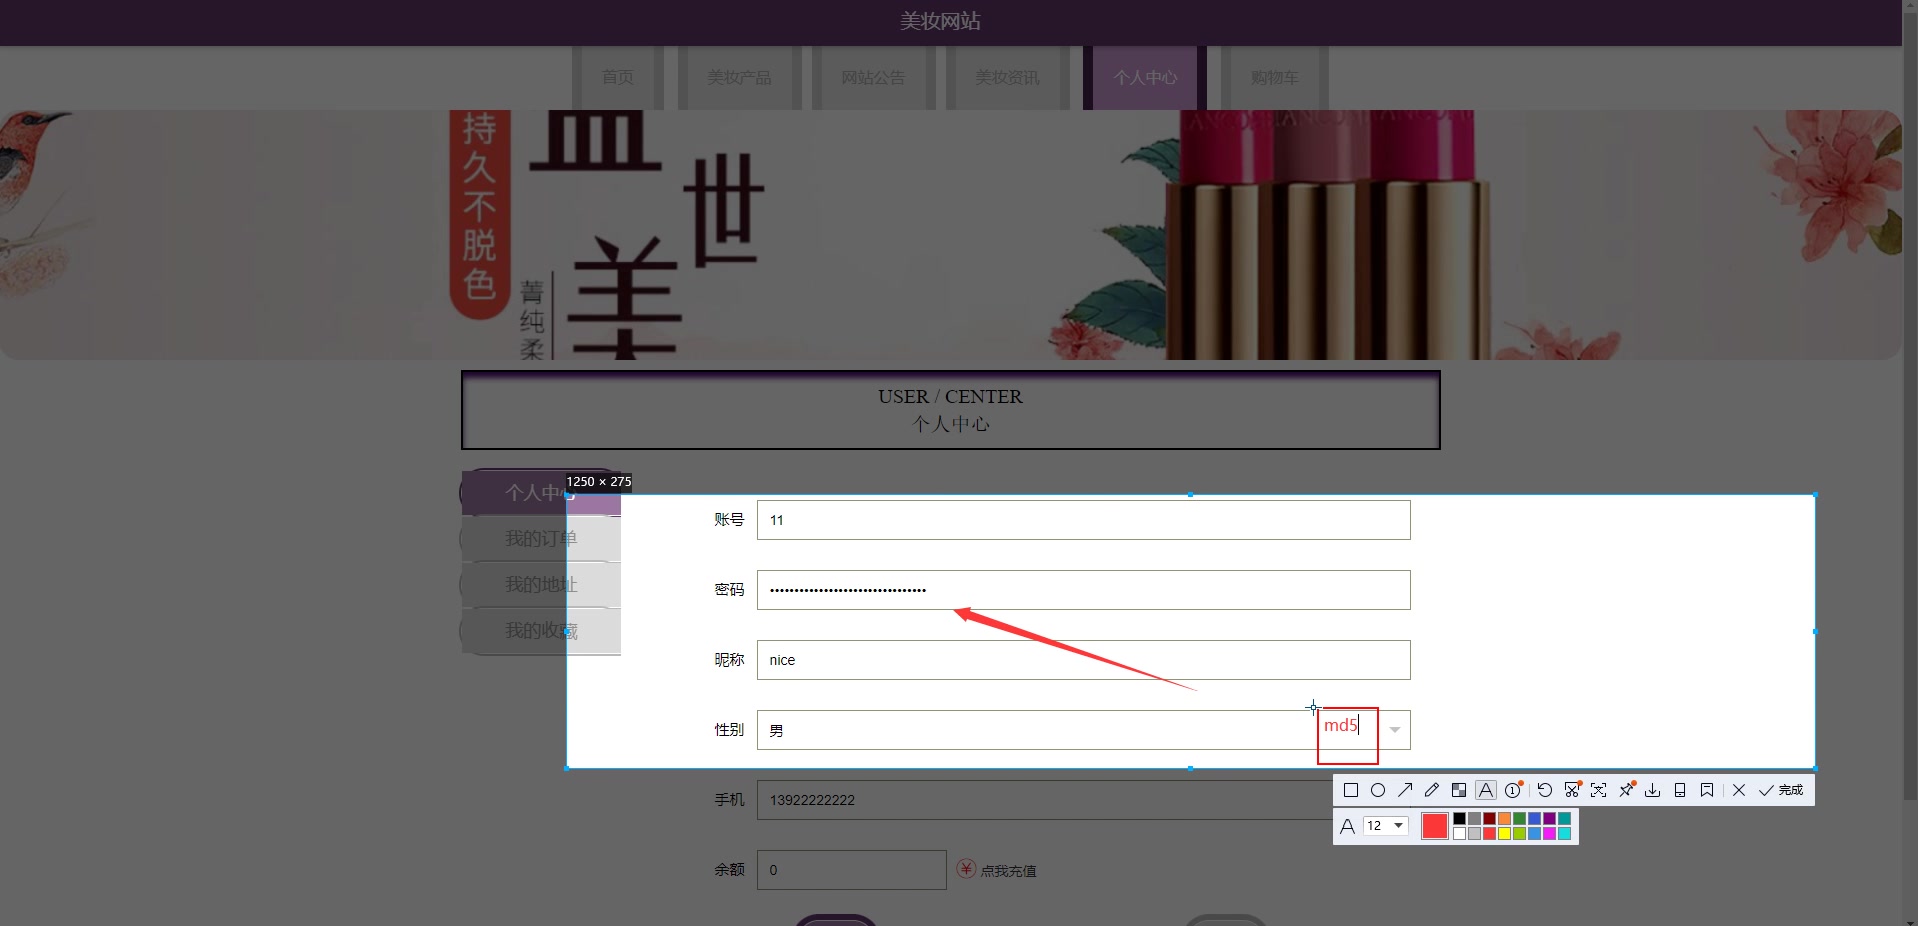Select the yellow color swatch
Viewport: 1918px width, 926px height.
click(1504, 832)
